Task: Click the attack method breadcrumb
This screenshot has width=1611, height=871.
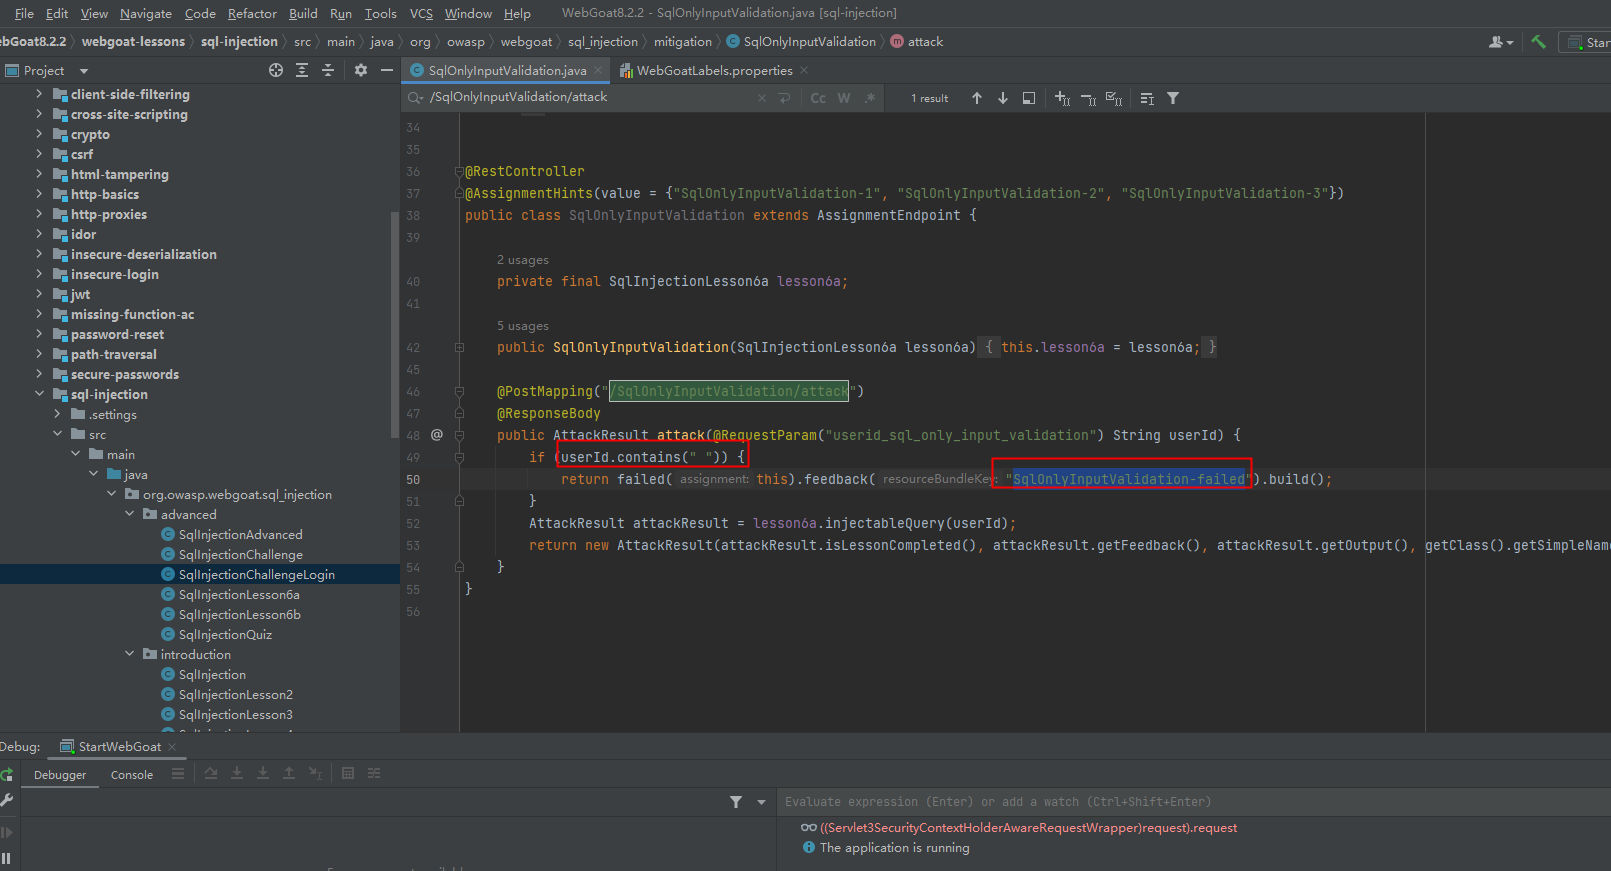Action: [x=917, y=42]
